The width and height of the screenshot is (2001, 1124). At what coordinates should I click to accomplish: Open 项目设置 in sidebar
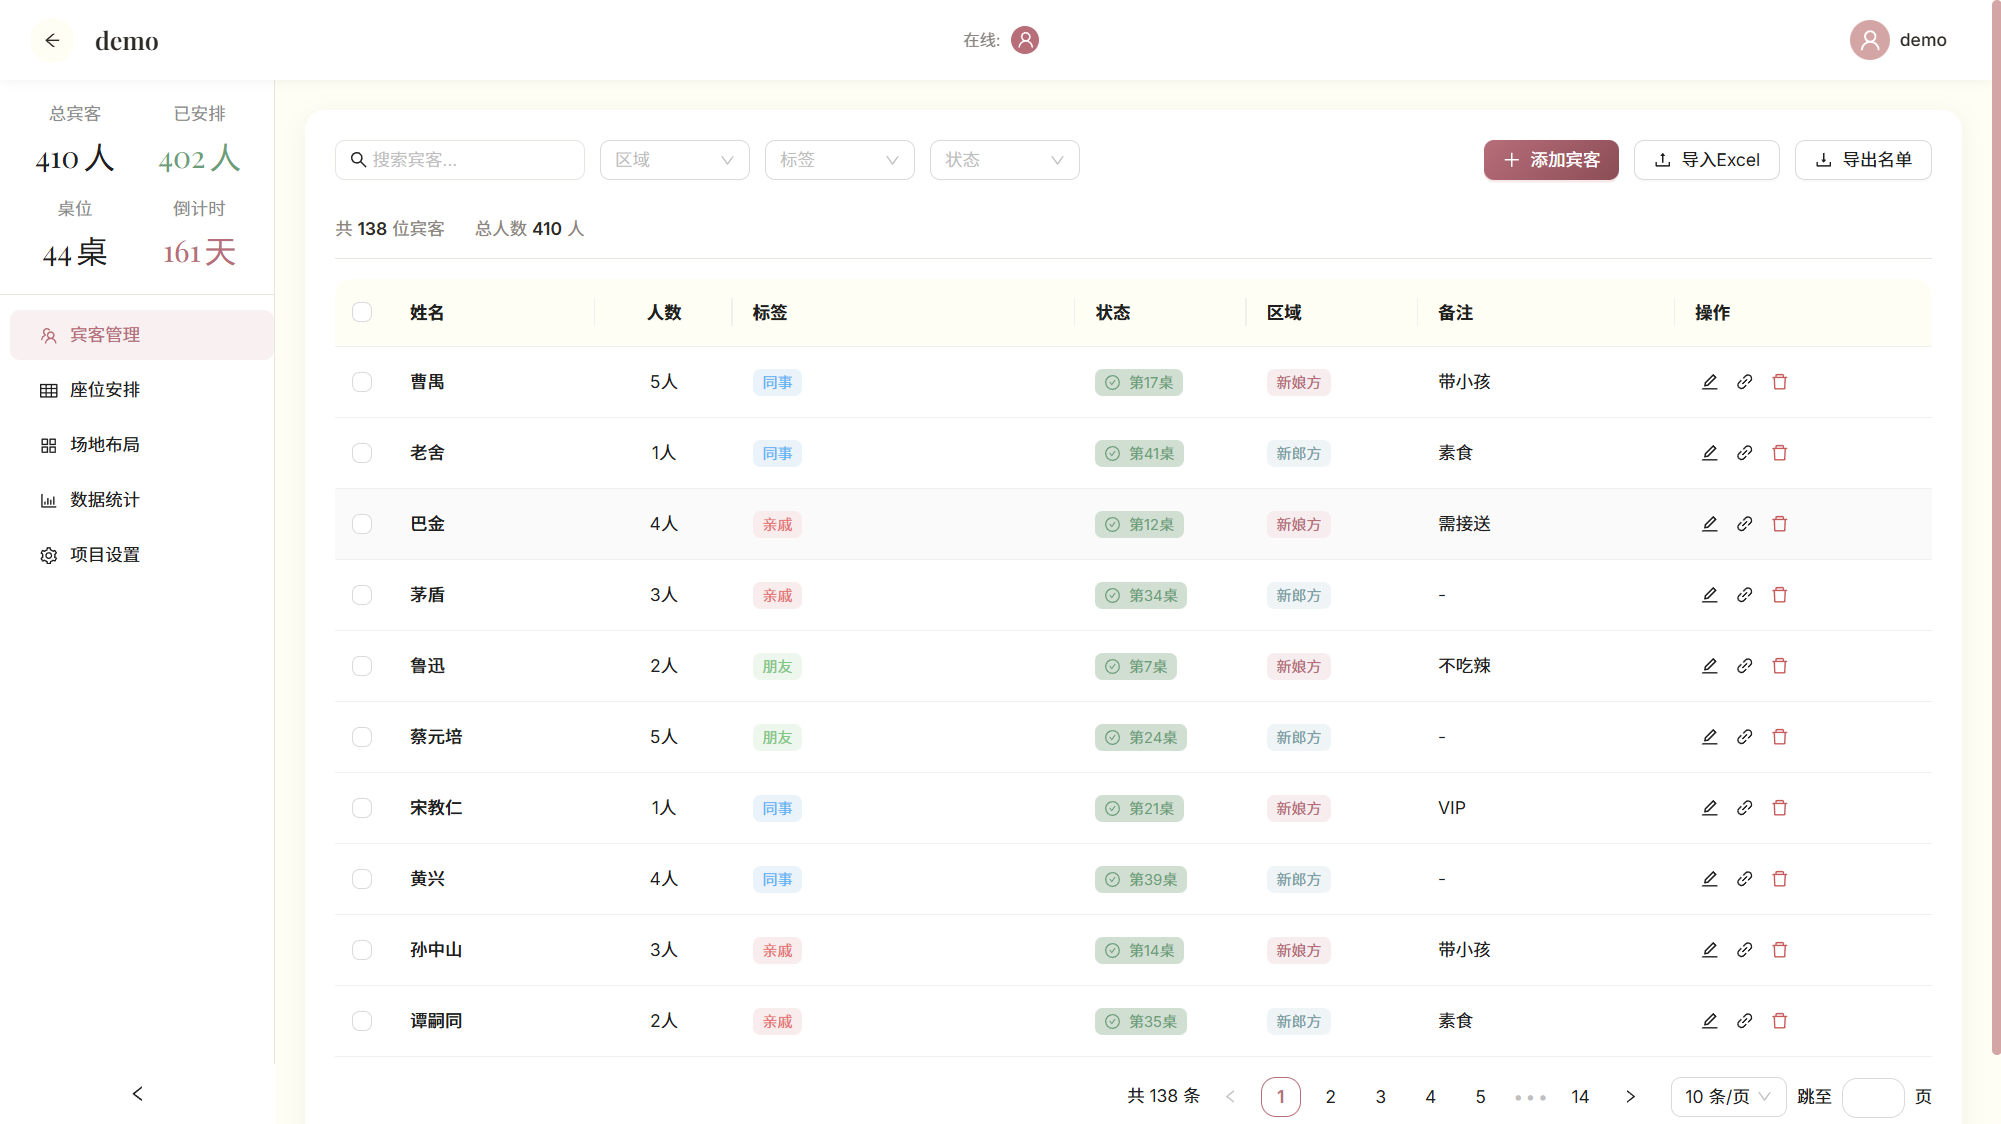[142, 555]
